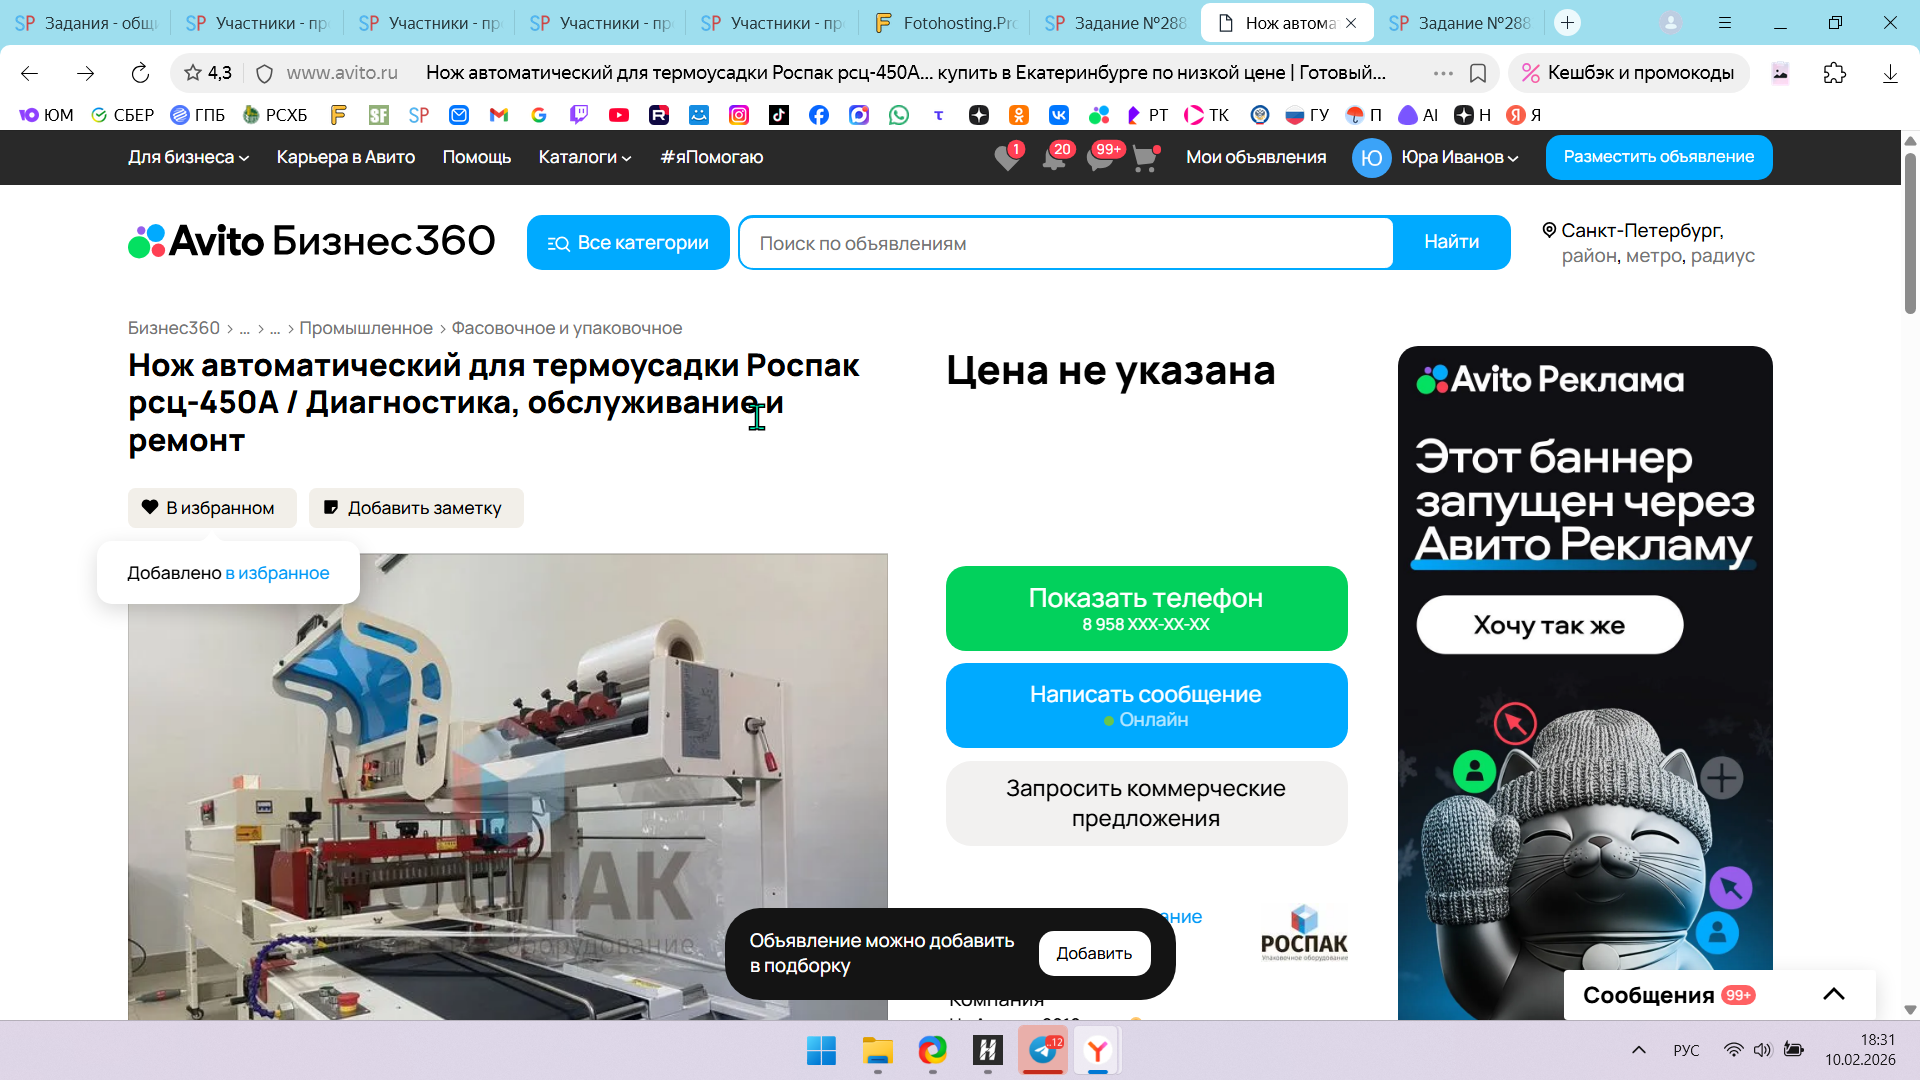
Task: Expand the Сообщения chat panel
Action: pyautogui.click(x=1833, y=994)
